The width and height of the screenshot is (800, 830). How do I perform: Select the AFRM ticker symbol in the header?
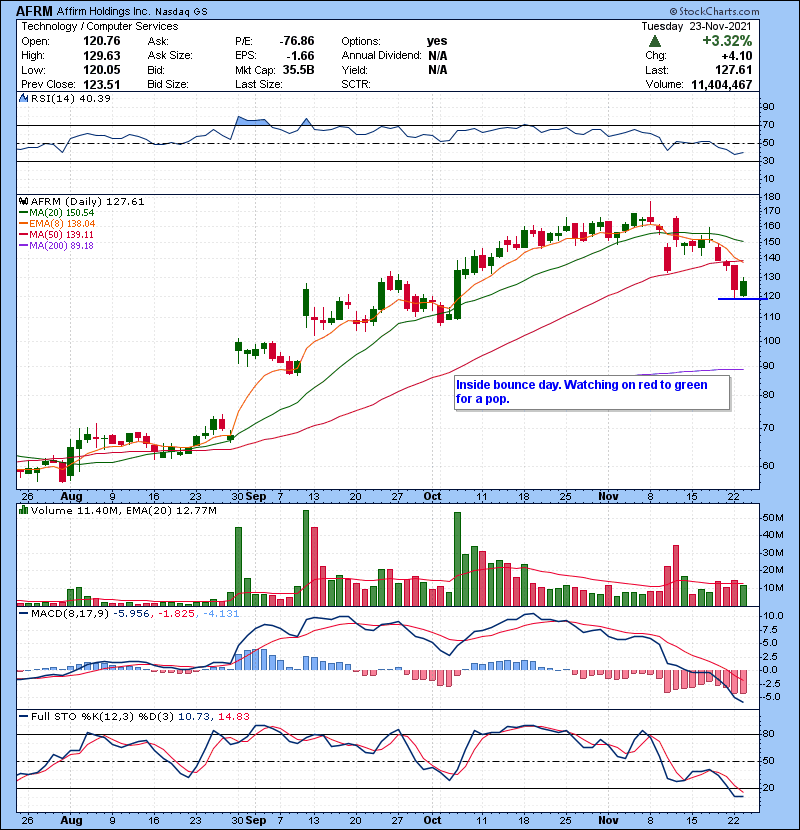click(x=34, y=11)
